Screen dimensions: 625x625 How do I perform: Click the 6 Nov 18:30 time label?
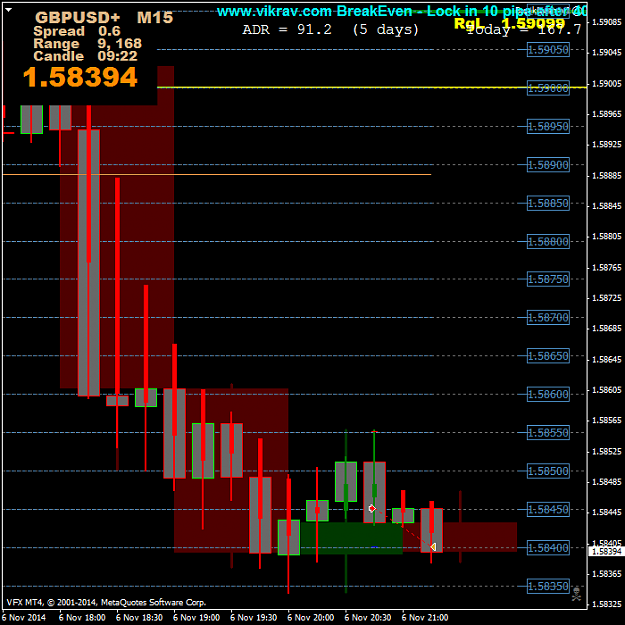[x=139, y=617]
